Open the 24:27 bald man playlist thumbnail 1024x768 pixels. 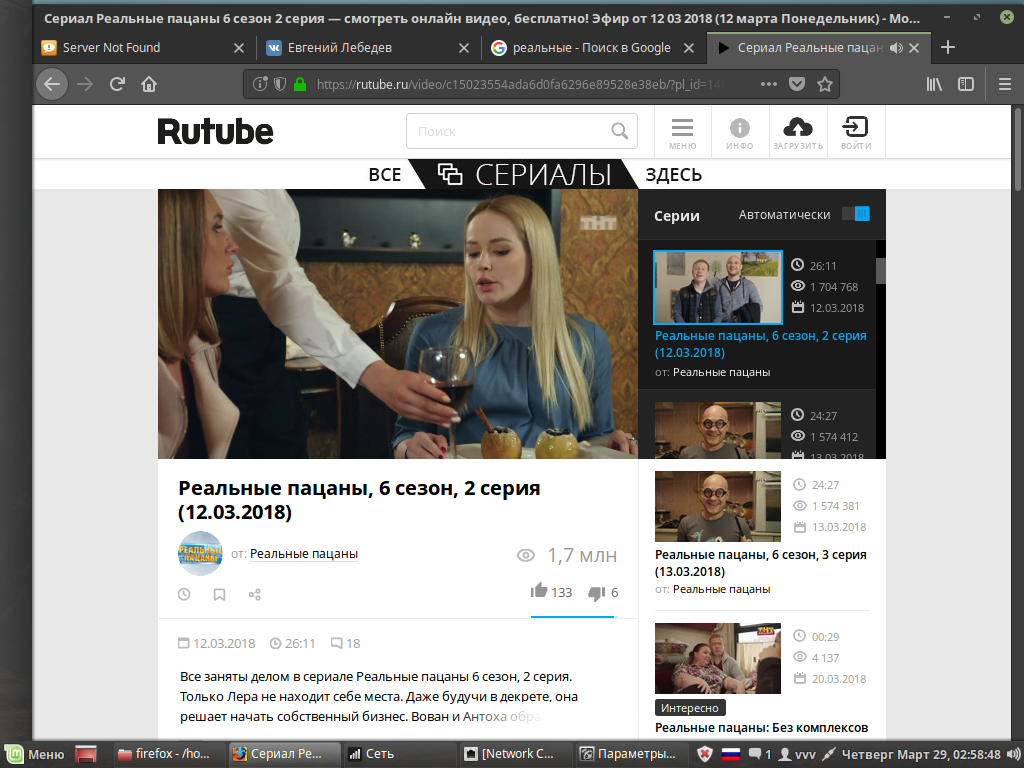pyautogui.click(x=718, y=430)
